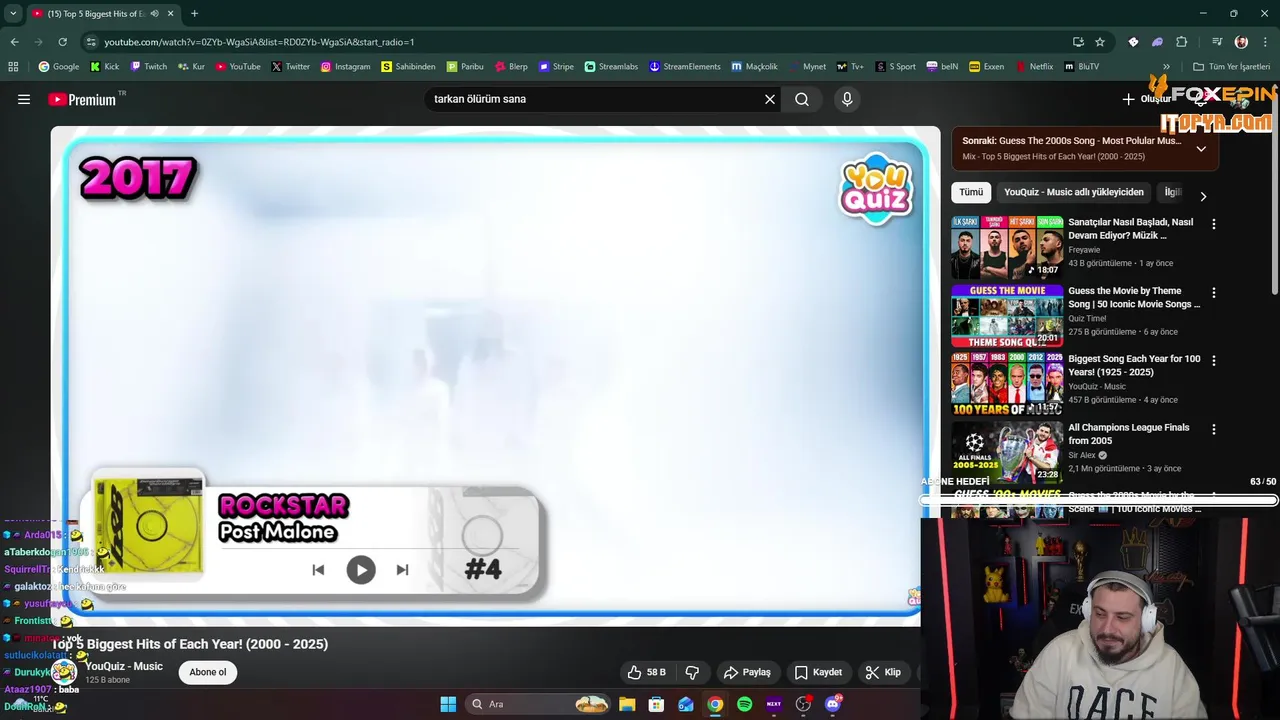Screen dimensions: 1280x720
Task: Click taskbar 'Ara' search box
Action: click(538, 704)
